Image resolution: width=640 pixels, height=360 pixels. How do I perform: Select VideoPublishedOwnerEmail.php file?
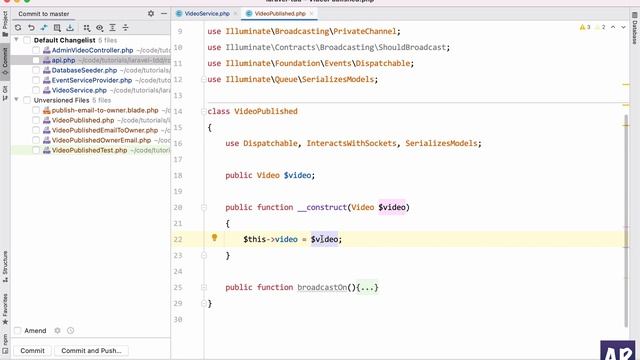pos(101,140)
